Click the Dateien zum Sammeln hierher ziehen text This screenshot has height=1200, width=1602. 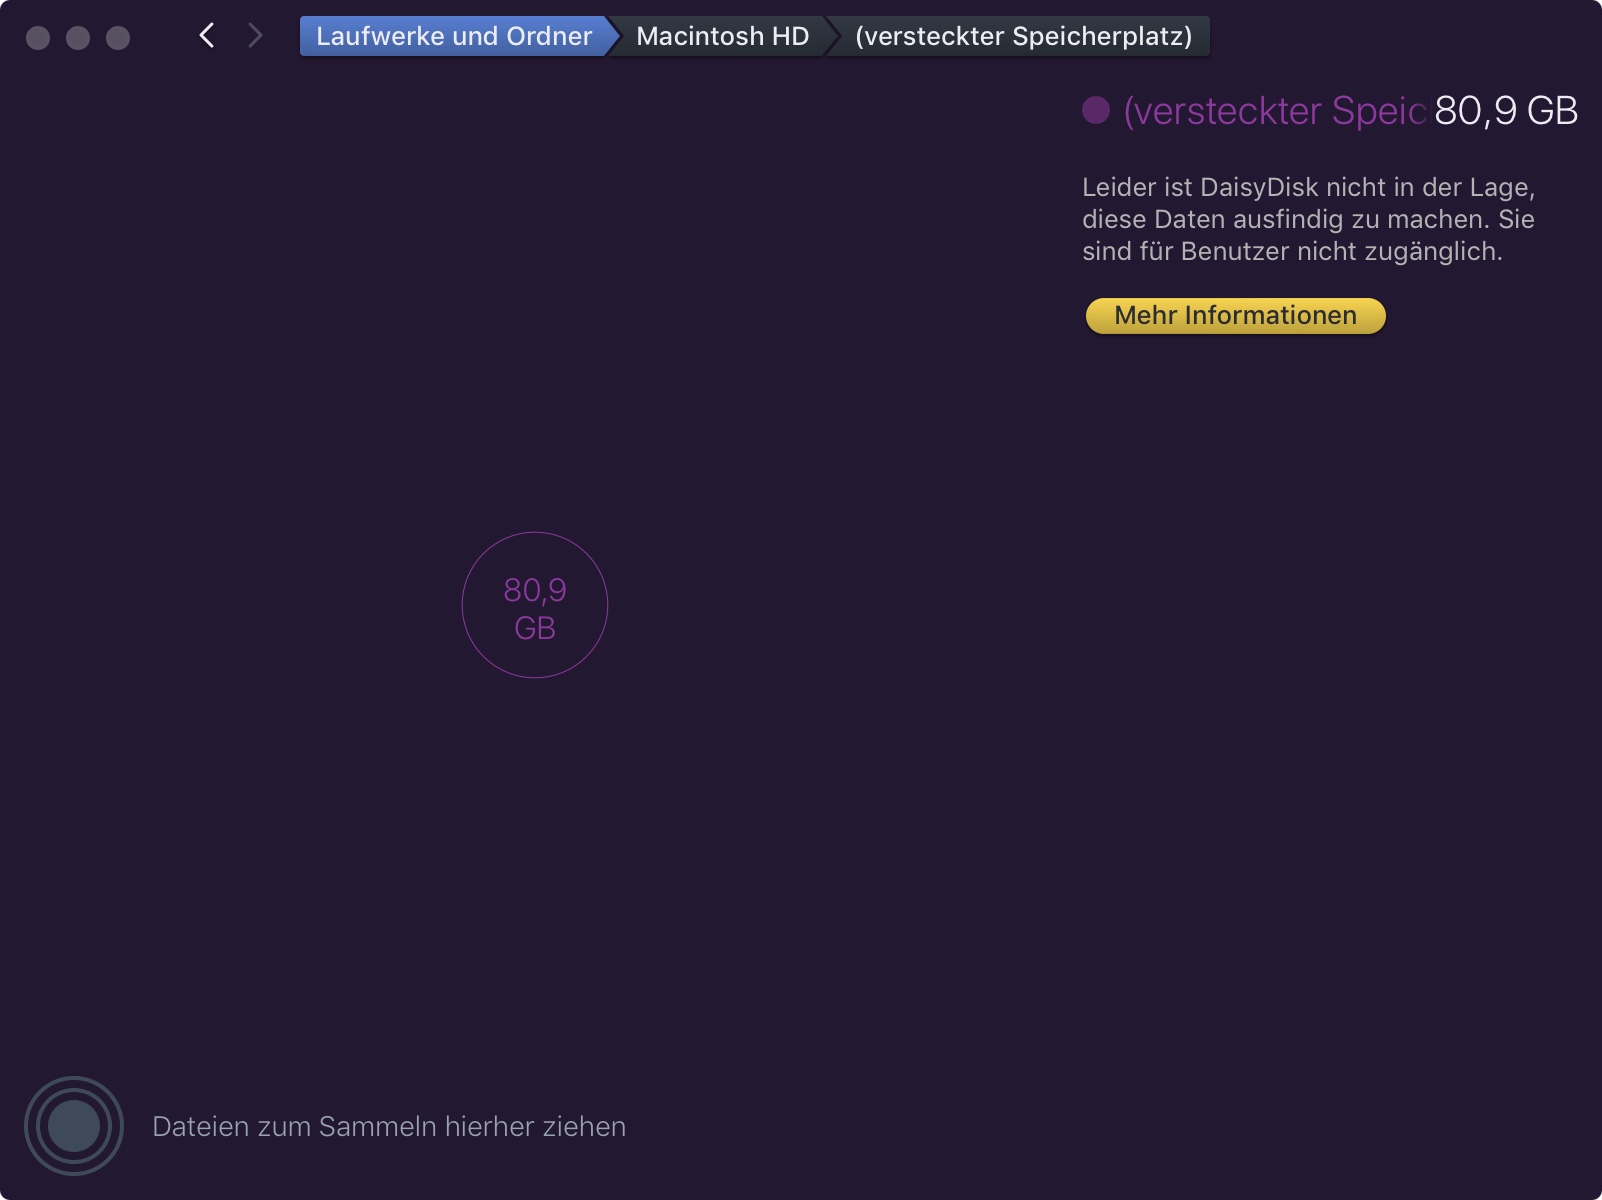[389, 1126]
